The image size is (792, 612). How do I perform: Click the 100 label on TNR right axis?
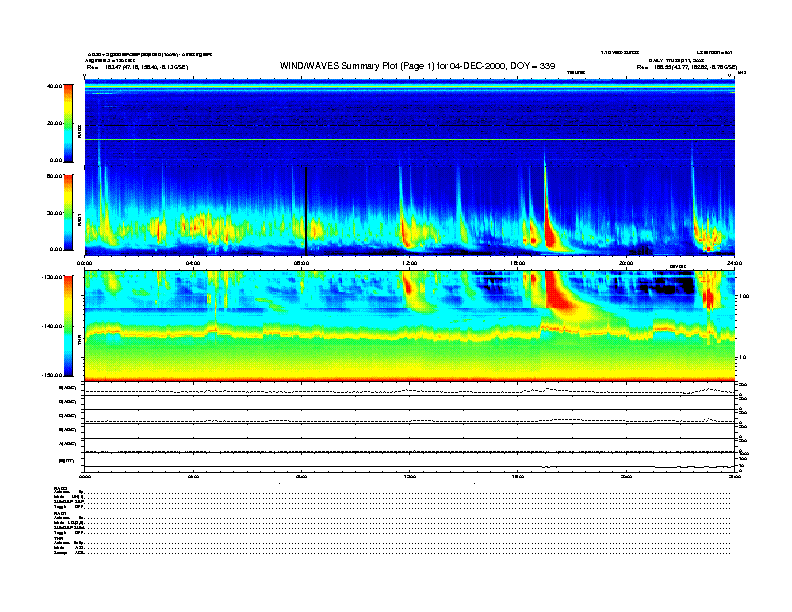point(744,296)
